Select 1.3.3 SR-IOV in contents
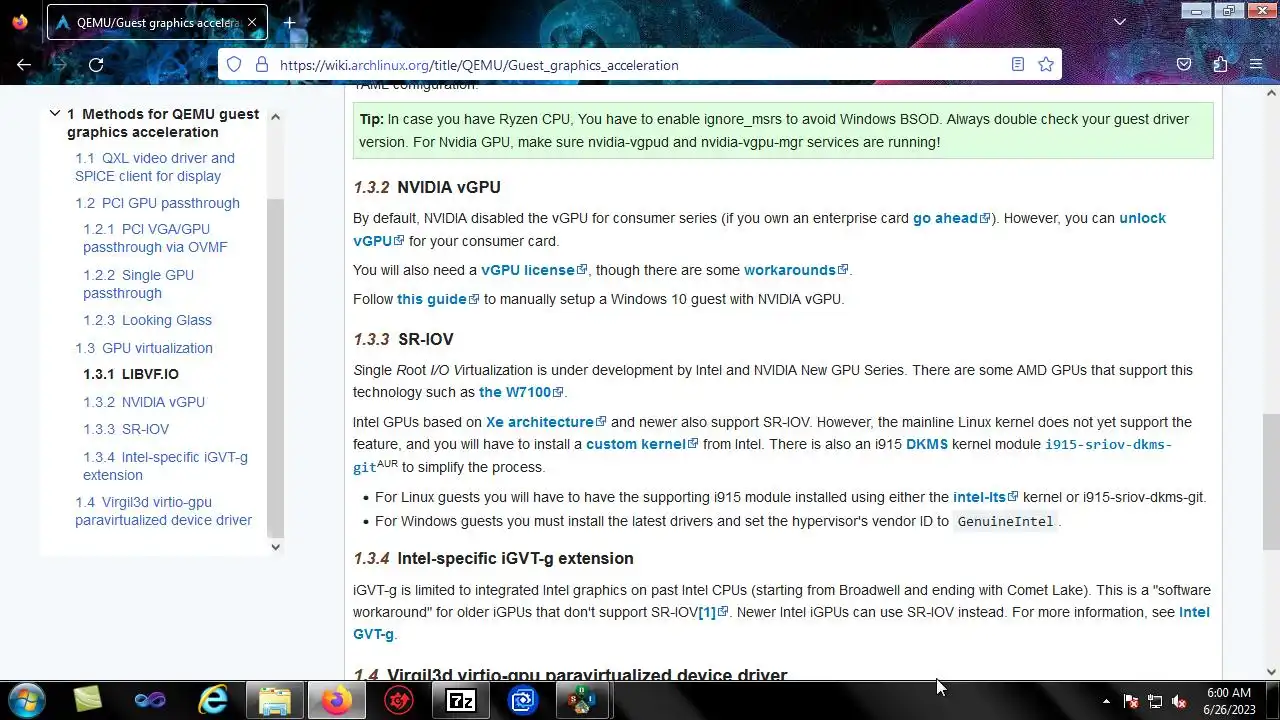The image size is (1280, 720). click(x=126, y=429)
